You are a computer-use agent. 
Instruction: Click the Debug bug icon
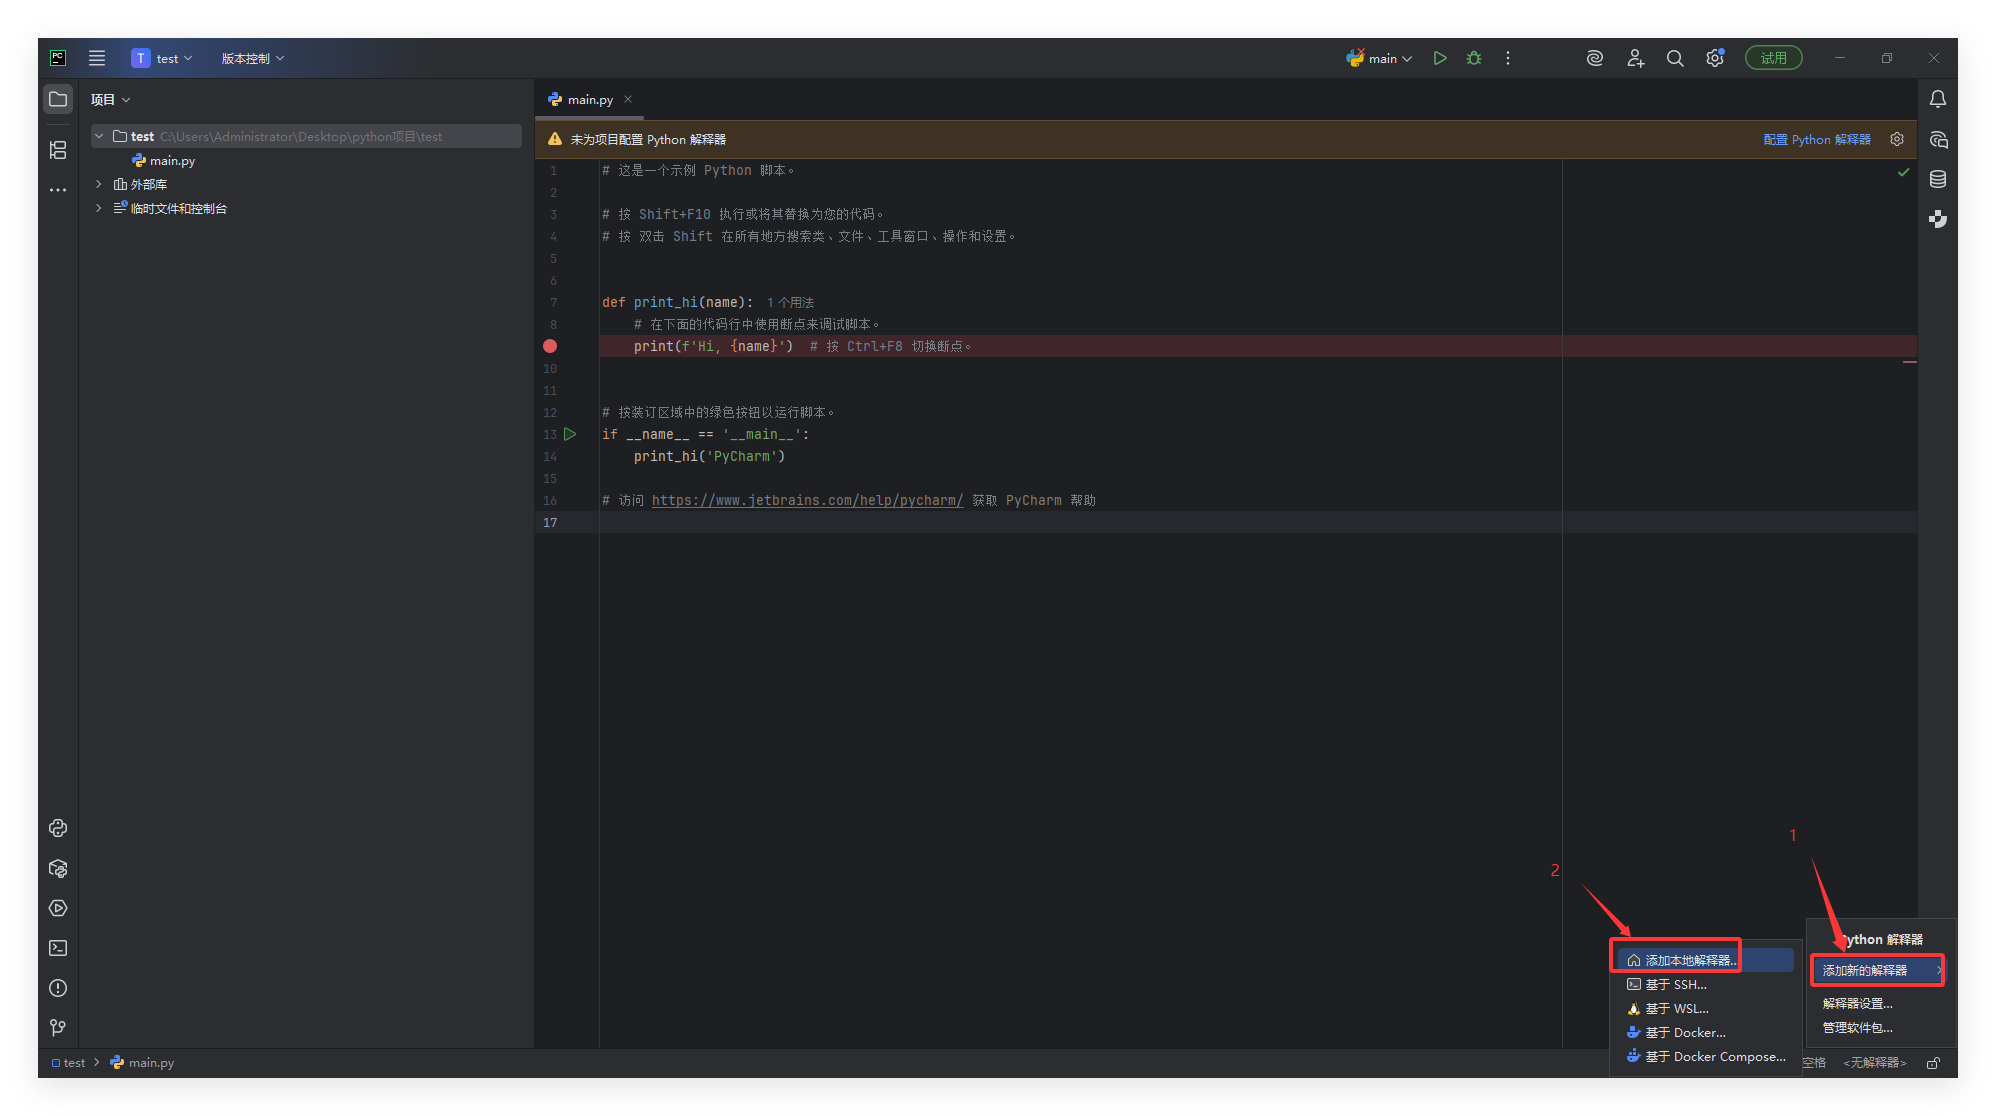1473,58
